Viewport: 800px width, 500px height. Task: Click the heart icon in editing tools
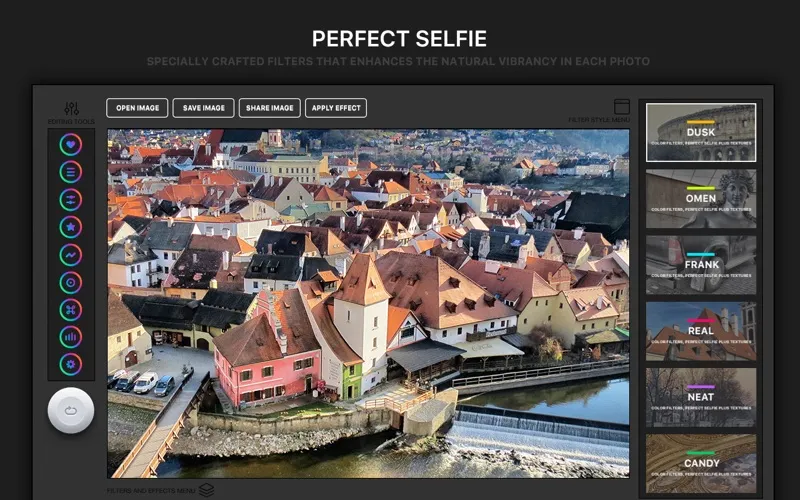coord(71,144)
